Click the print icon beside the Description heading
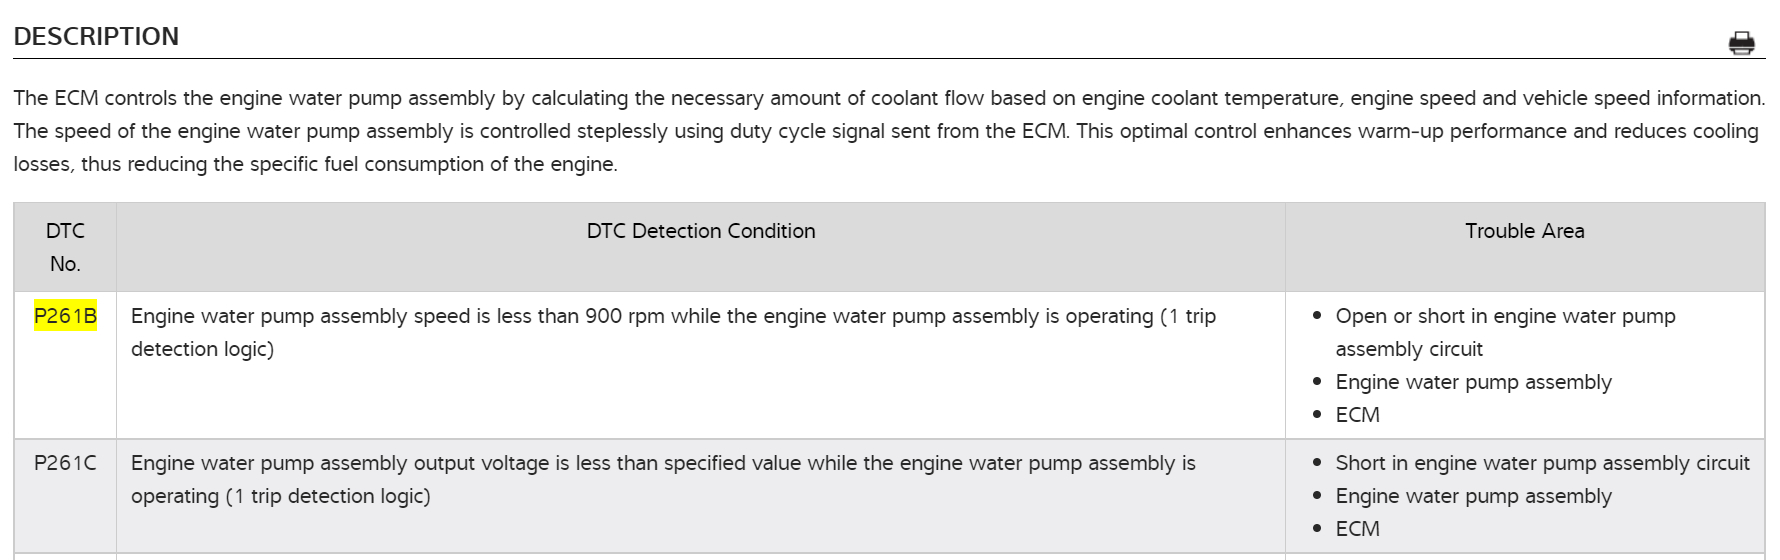This screenshot has width=1780, height=560. point(1741,43)
